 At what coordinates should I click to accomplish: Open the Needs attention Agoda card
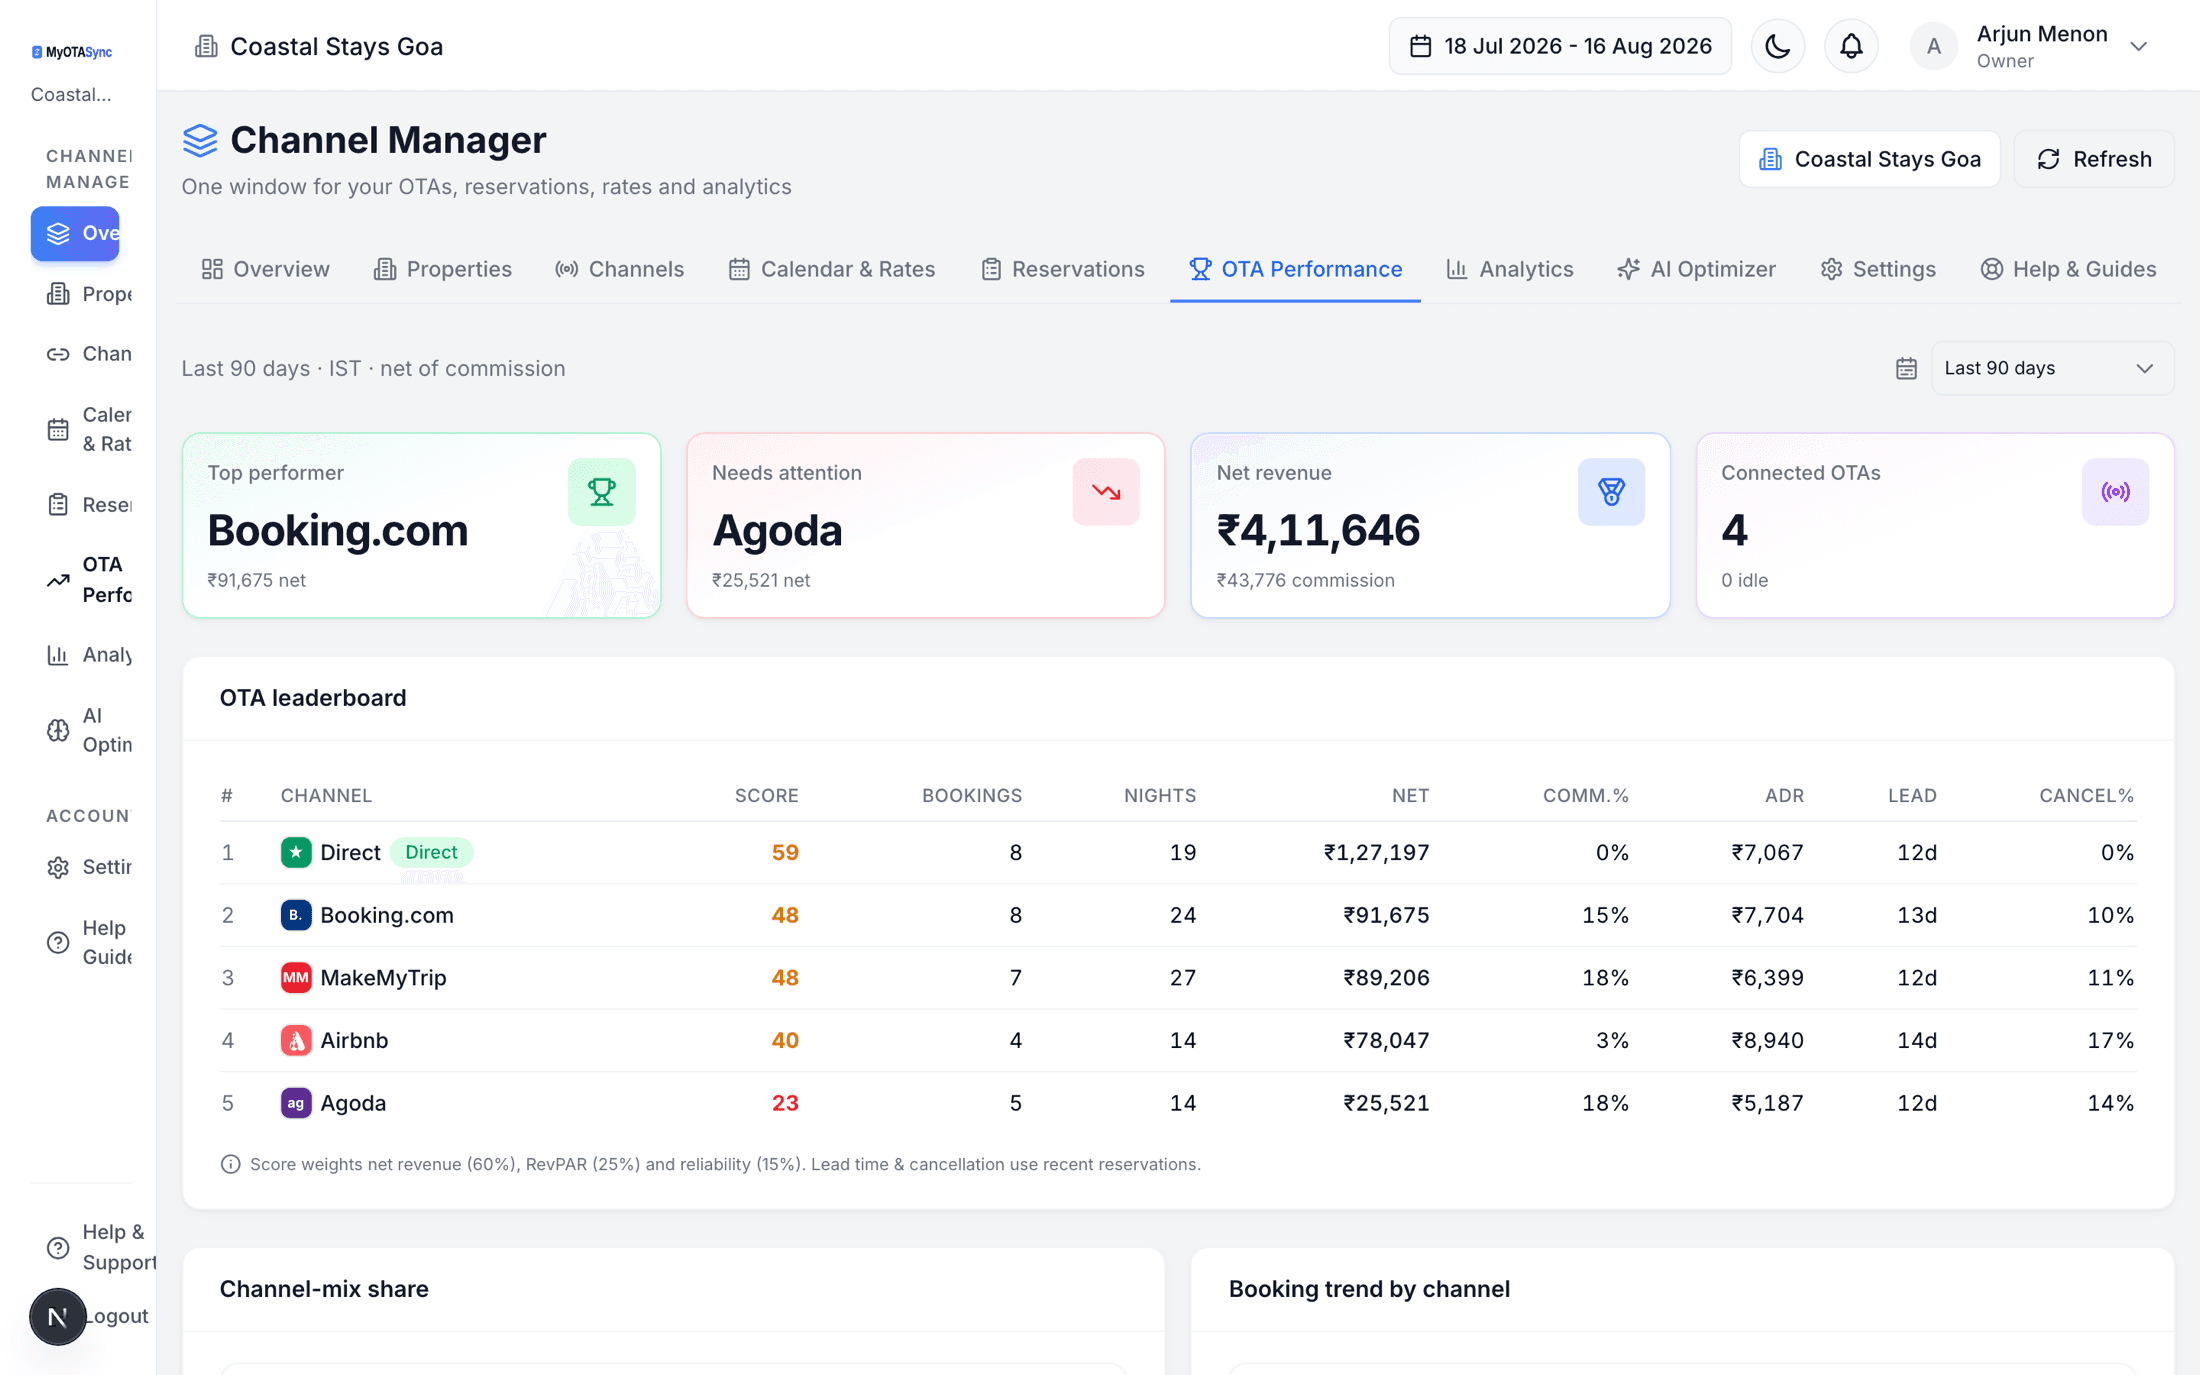(926, 525)
